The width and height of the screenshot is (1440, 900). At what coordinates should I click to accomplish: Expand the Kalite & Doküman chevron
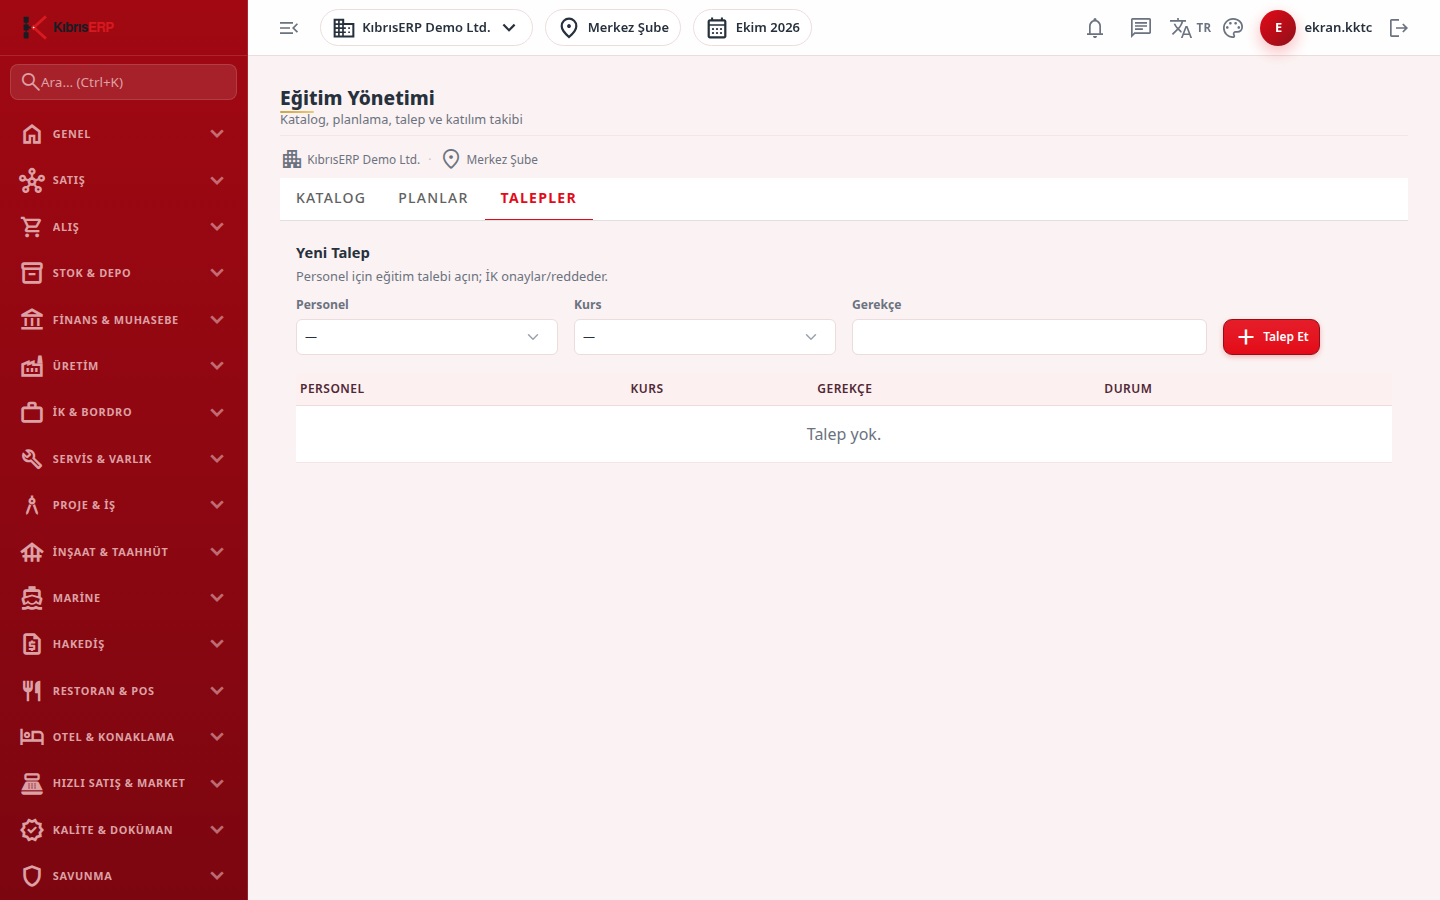217,830
